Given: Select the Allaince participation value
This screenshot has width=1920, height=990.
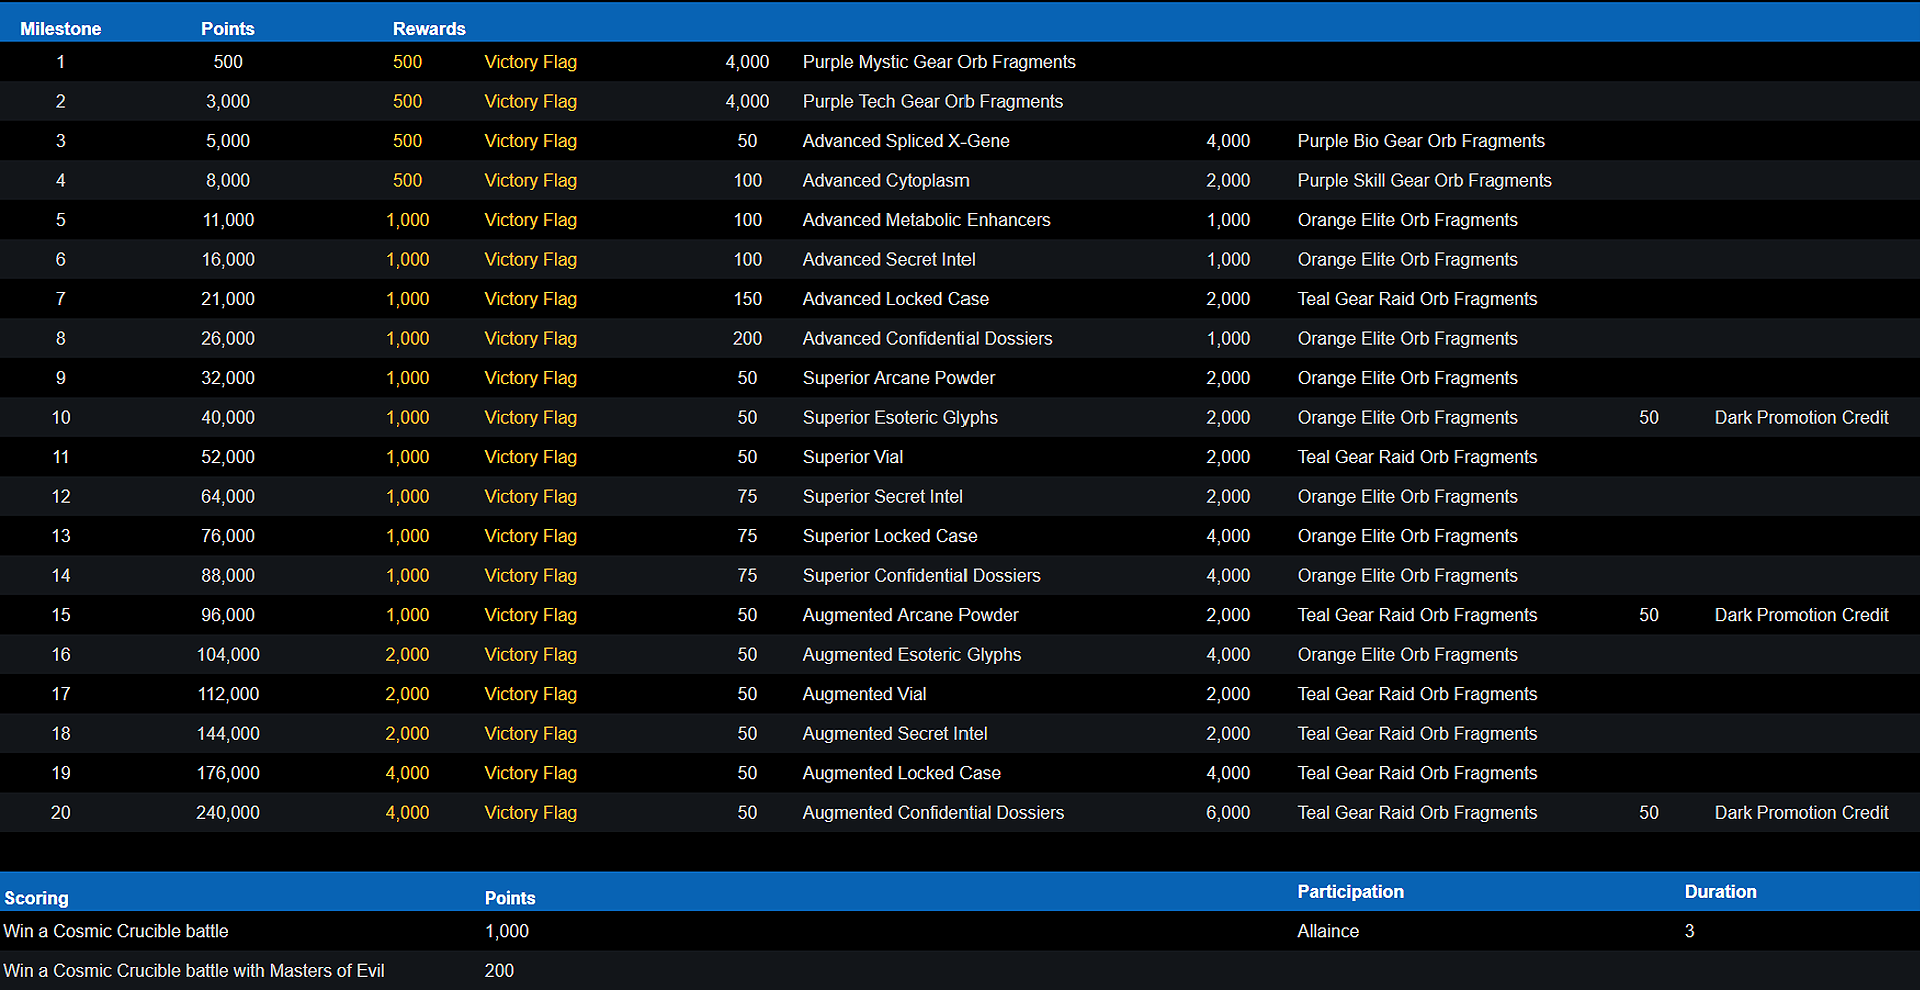Looking at the screenshot, I should 1328,931.
